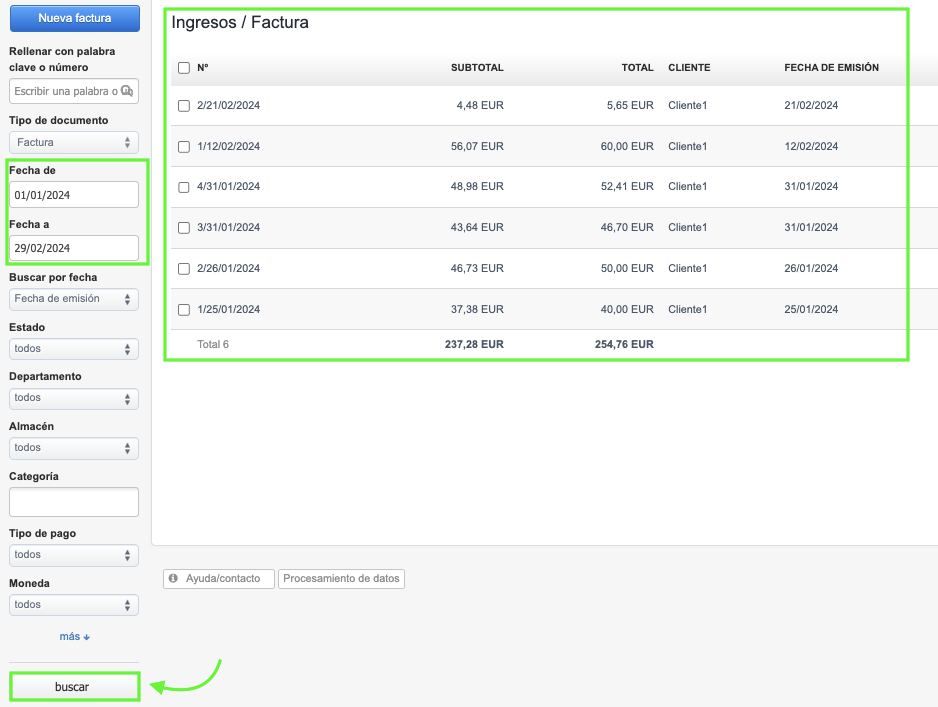The width and height of the screenshot is (938, 707).
Task: Click the Fecha de date field
Action: pyautogui.click(x=74, y=195)
